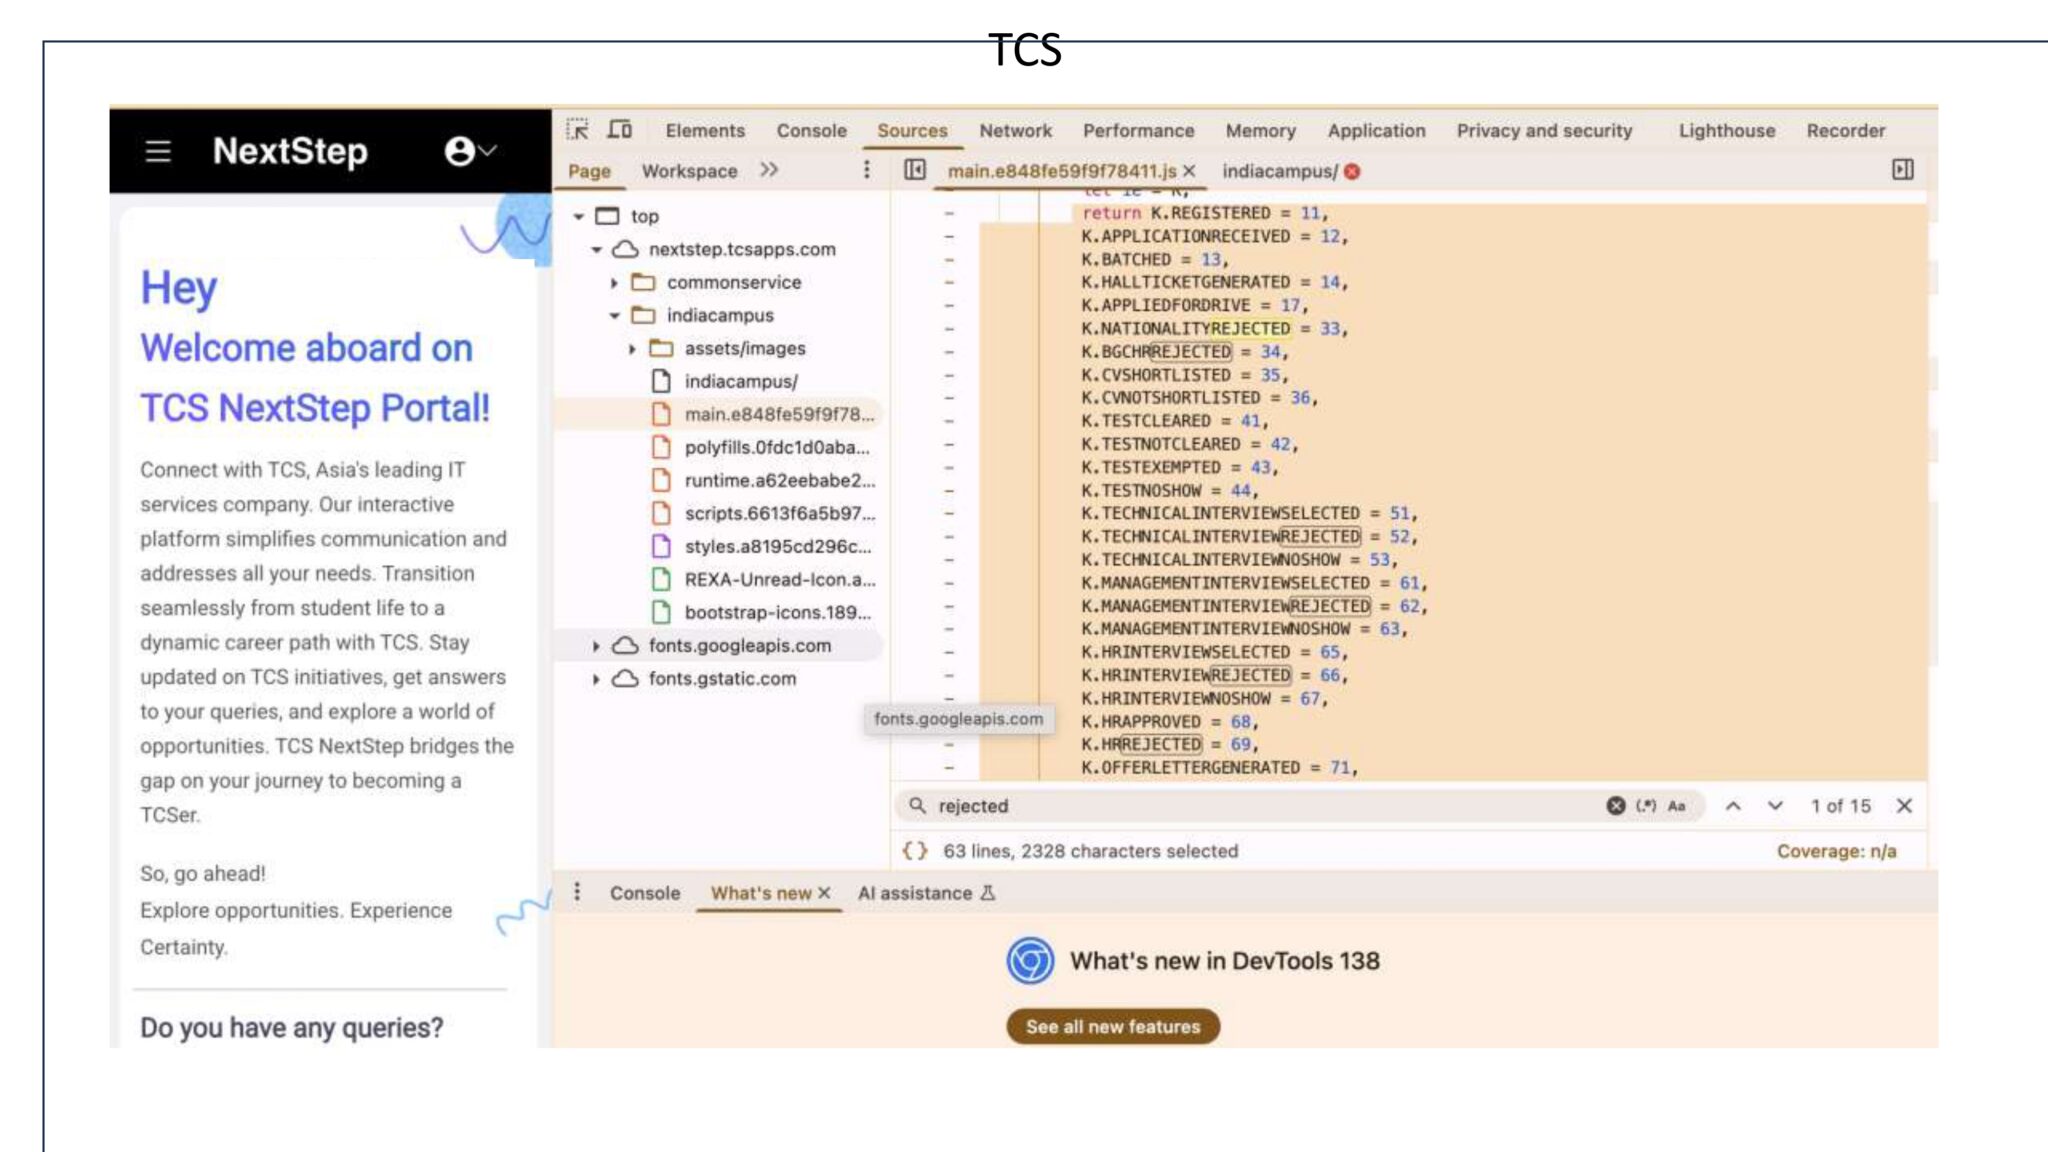Toggle regex search with the (.*) button
The width and height of the screenshot is (2048, 1152).
point(1646,806)
